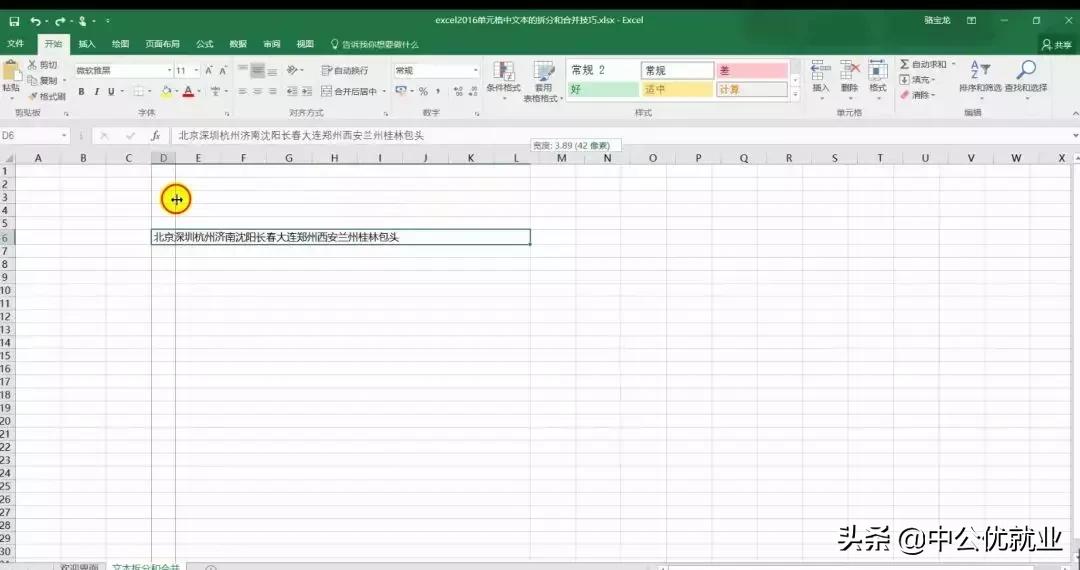The height and width of the screenshot is (570, 1080).
Task: Open the 数据 (Data) ribbon tab
Action: [238, 44]
